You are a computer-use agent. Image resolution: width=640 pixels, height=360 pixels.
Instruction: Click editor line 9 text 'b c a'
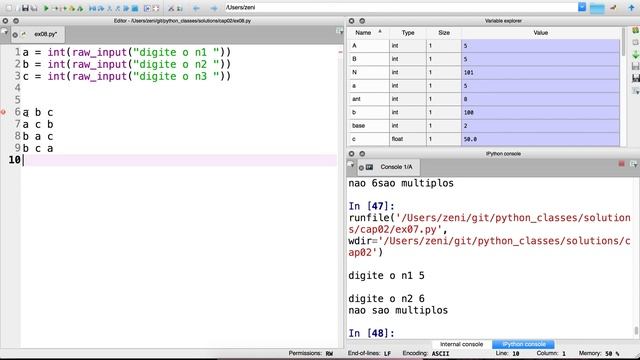tap(38, 149)
